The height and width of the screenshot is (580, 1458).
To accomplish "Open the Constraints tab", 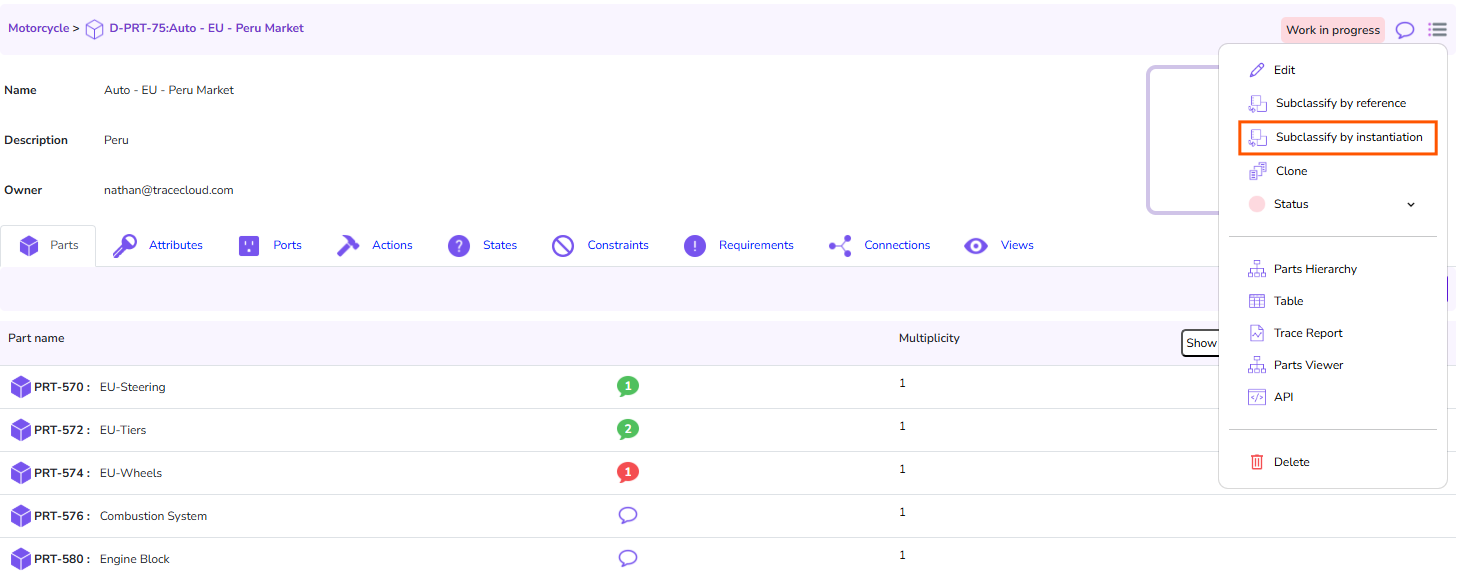I will (600, 245).
